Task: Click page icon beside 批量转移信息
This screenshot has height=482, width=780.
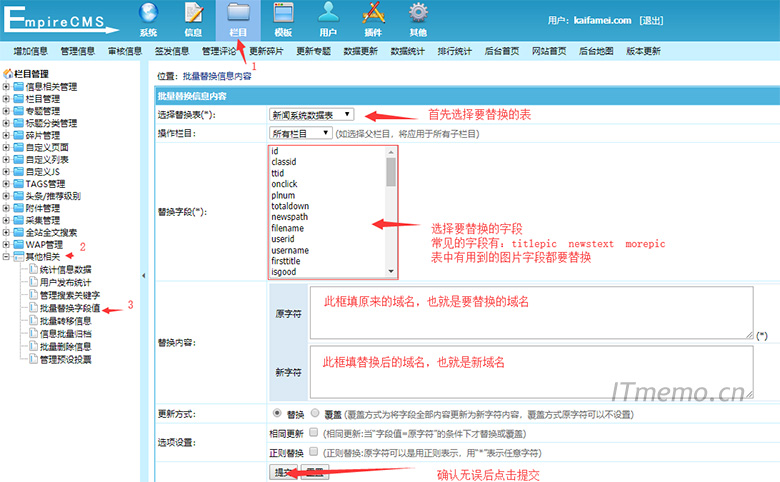Action: [33, 320]
